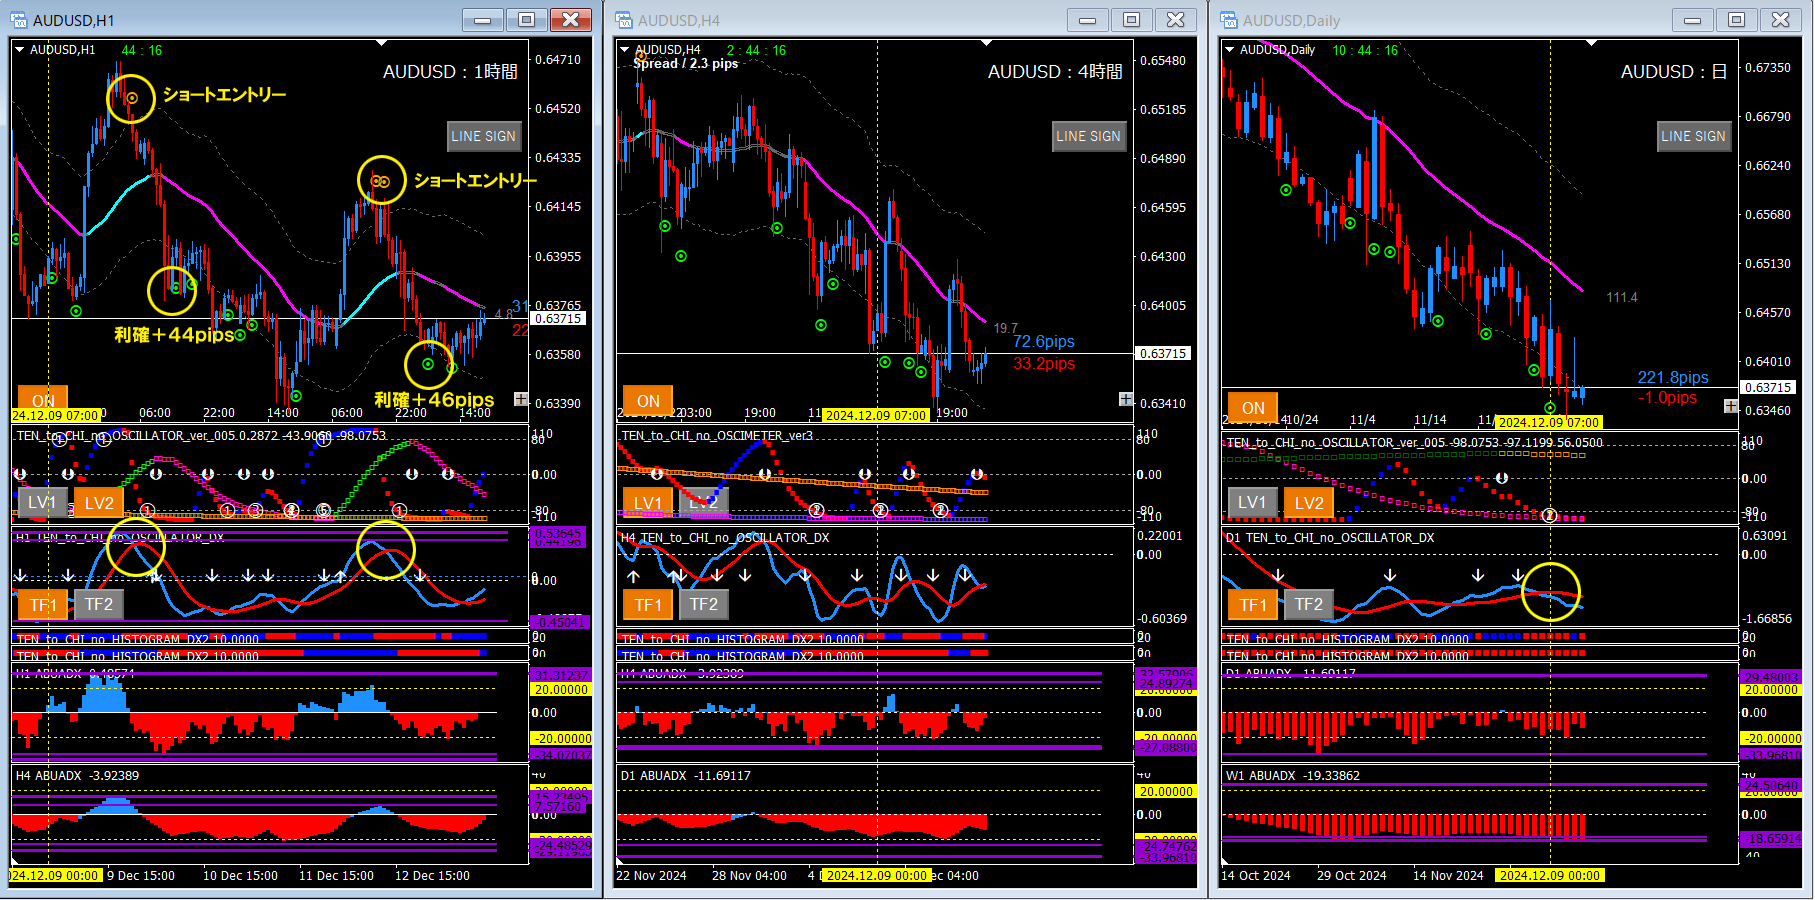Image resolution: width=1815 pixels, height=900 pixels.
Task: Click the plus icon in the H4 chart
Action: click(1126, 399)
